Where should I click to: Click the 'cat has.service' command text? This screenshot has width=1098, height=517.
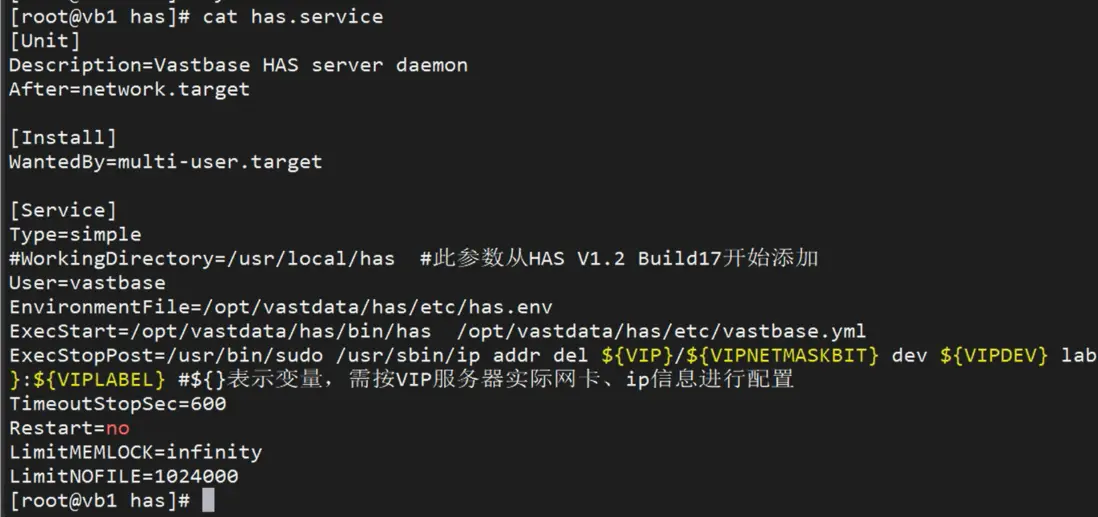point(292,16)
